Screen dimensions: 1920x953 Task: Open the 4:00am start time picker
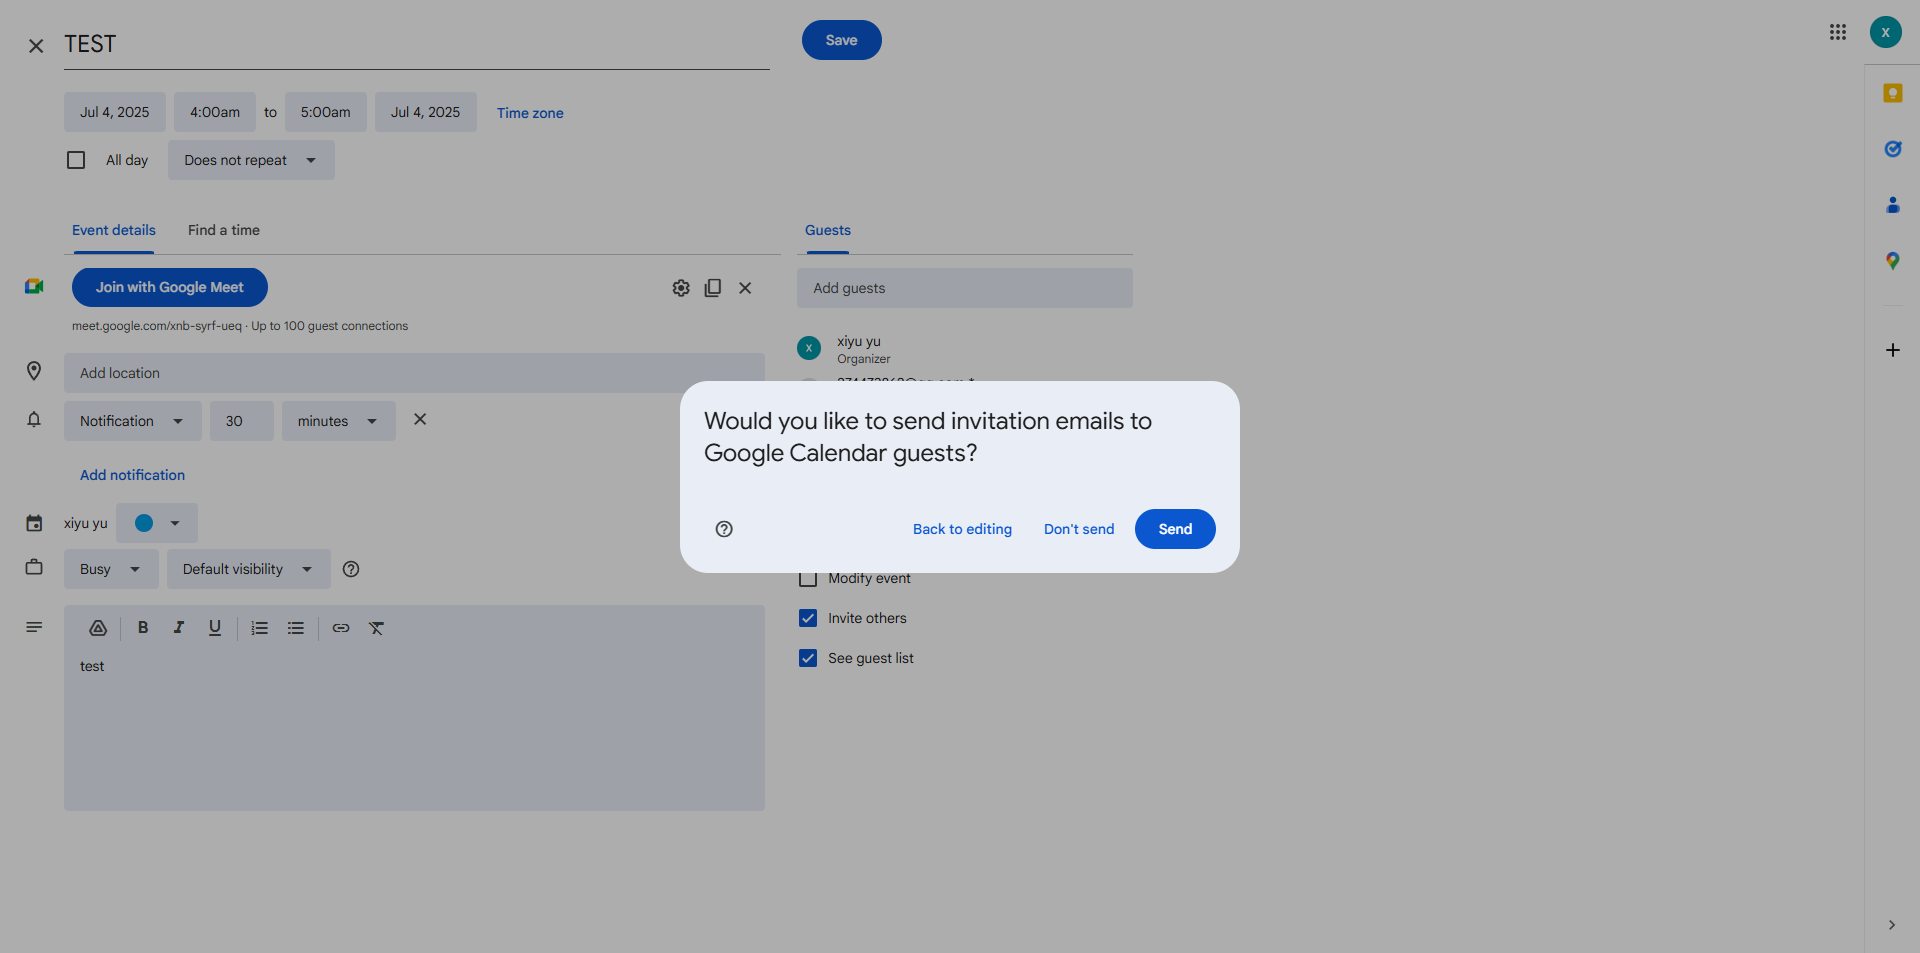click(215, 112)
